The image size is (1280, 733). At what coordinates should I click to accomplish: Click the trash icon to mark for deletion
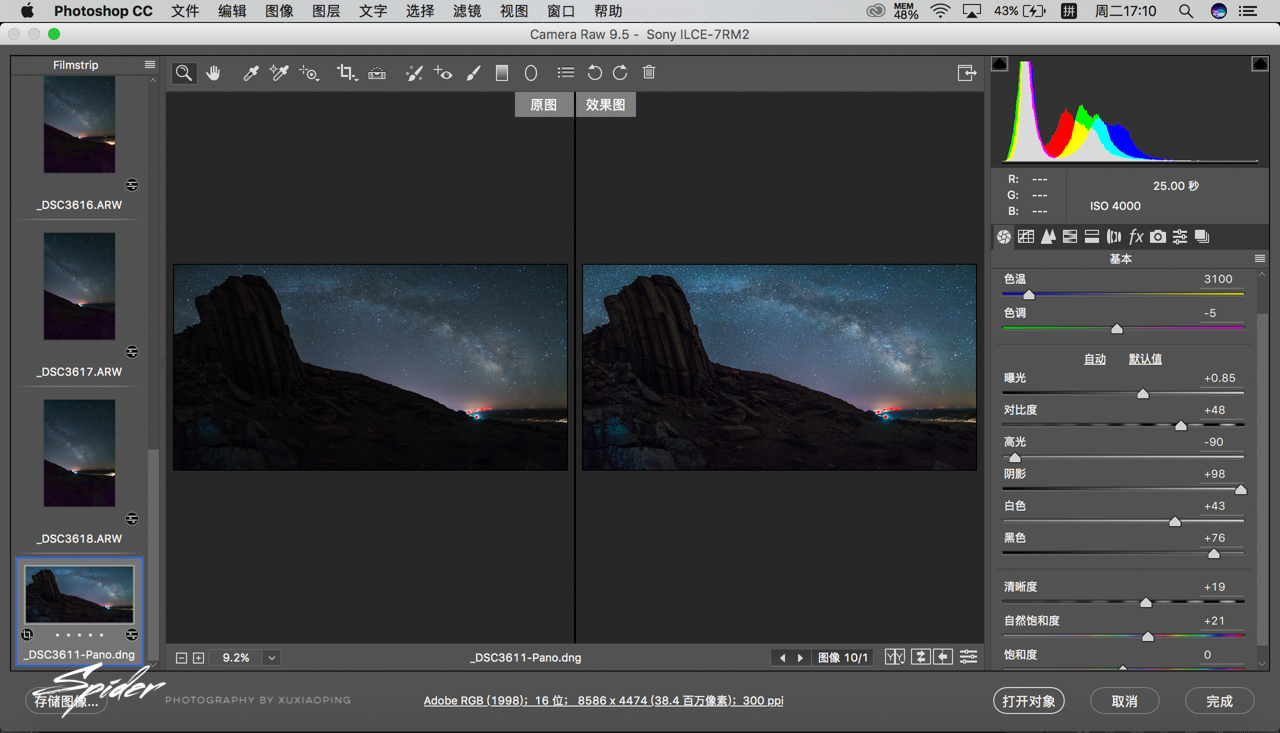[649, 73]
